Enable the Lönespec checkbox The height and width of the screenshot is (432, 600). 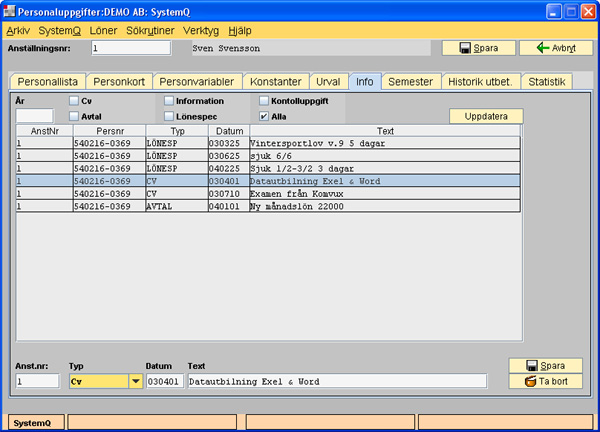pos(169,116)
